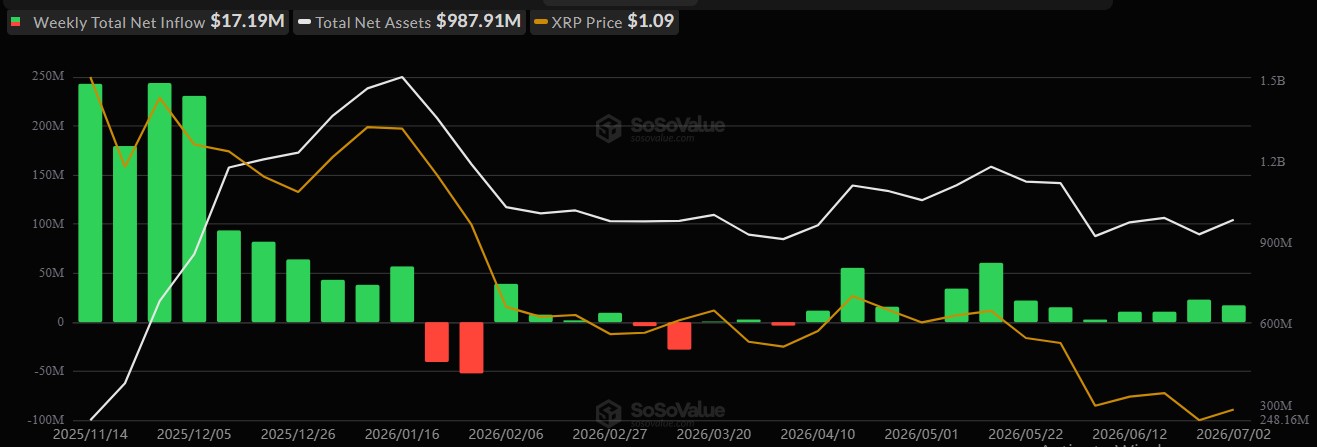This screenshot has width=1317, height=447.
Task: Toggle the Weekly Total Net Inflow legend series
Action: [x=148, y=22]
